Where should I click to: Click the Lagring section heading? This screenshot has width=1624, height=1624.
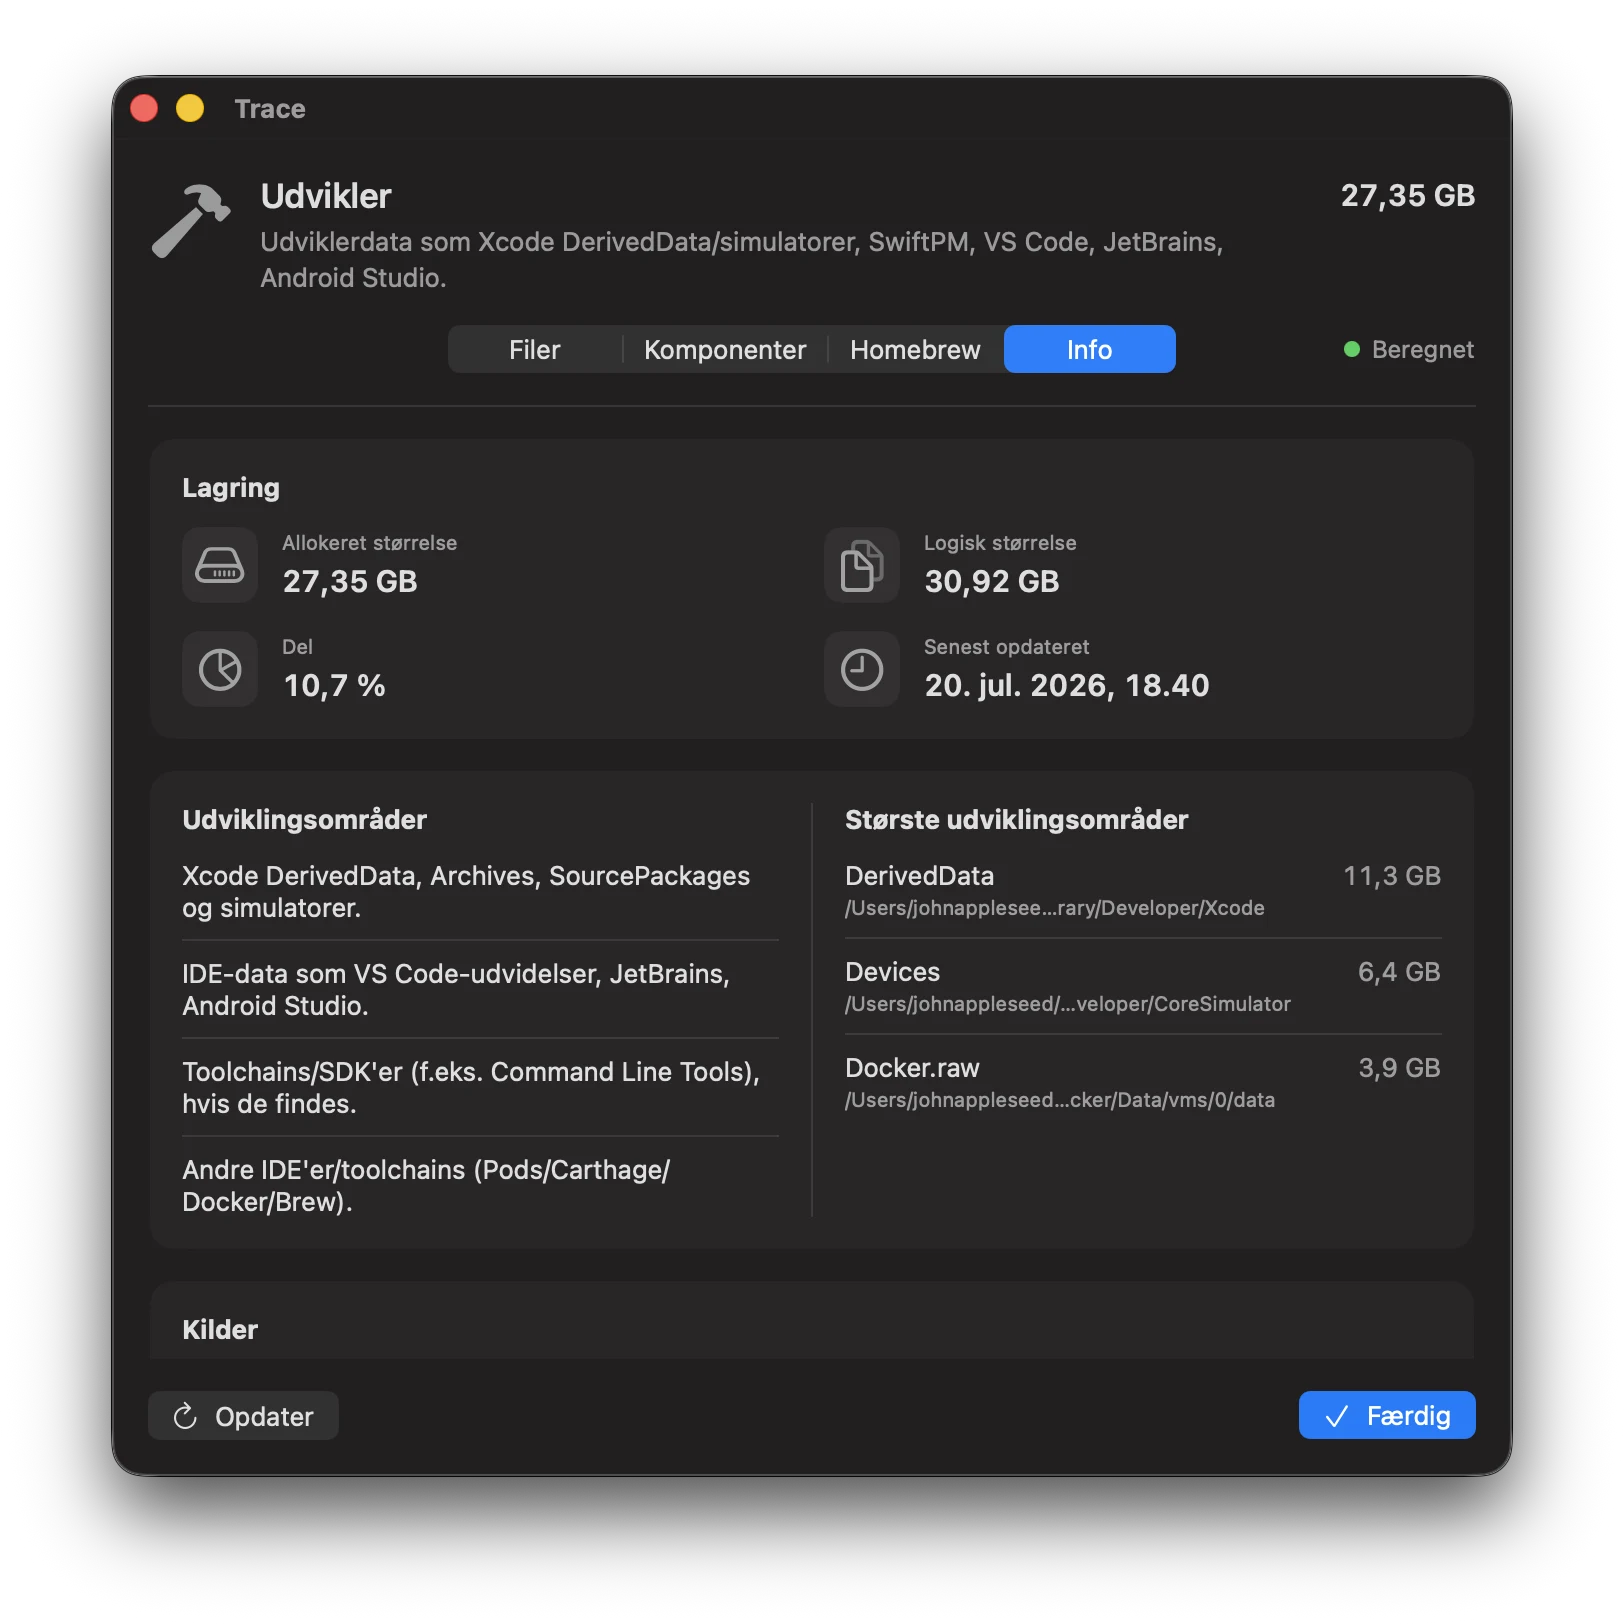point(231,488)
